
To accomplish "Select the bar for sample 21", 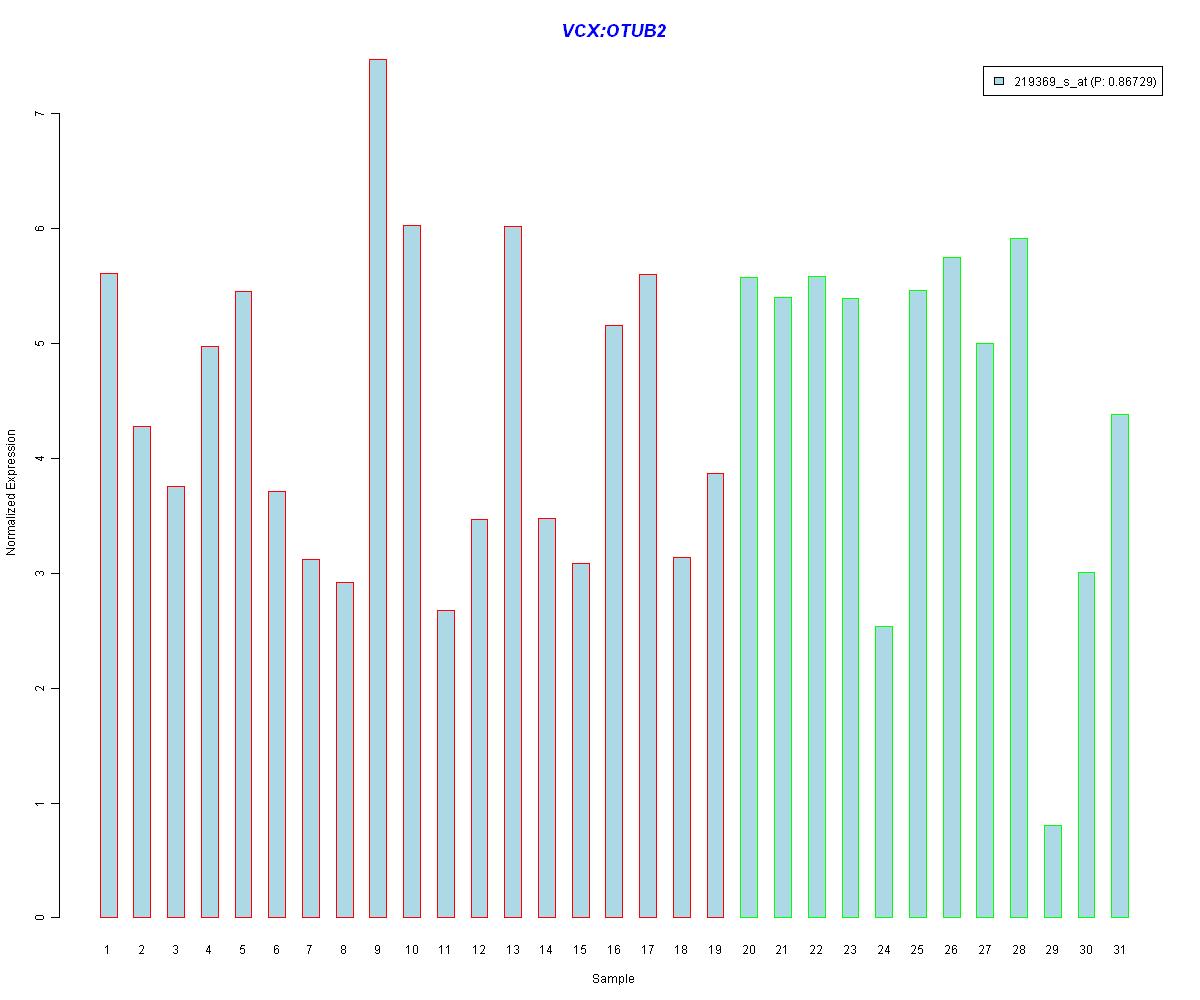I will (783, 607).
